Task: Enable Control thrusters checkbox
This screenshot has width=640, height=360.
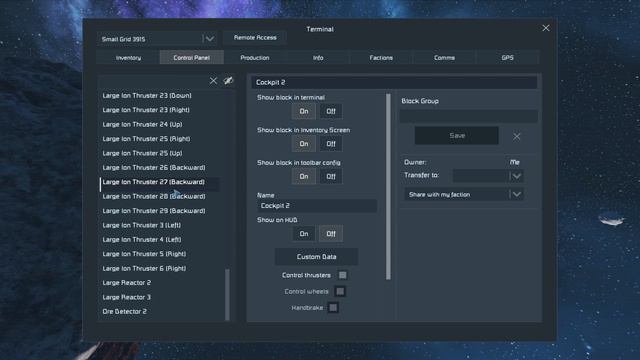Action: tap(342, 275)
